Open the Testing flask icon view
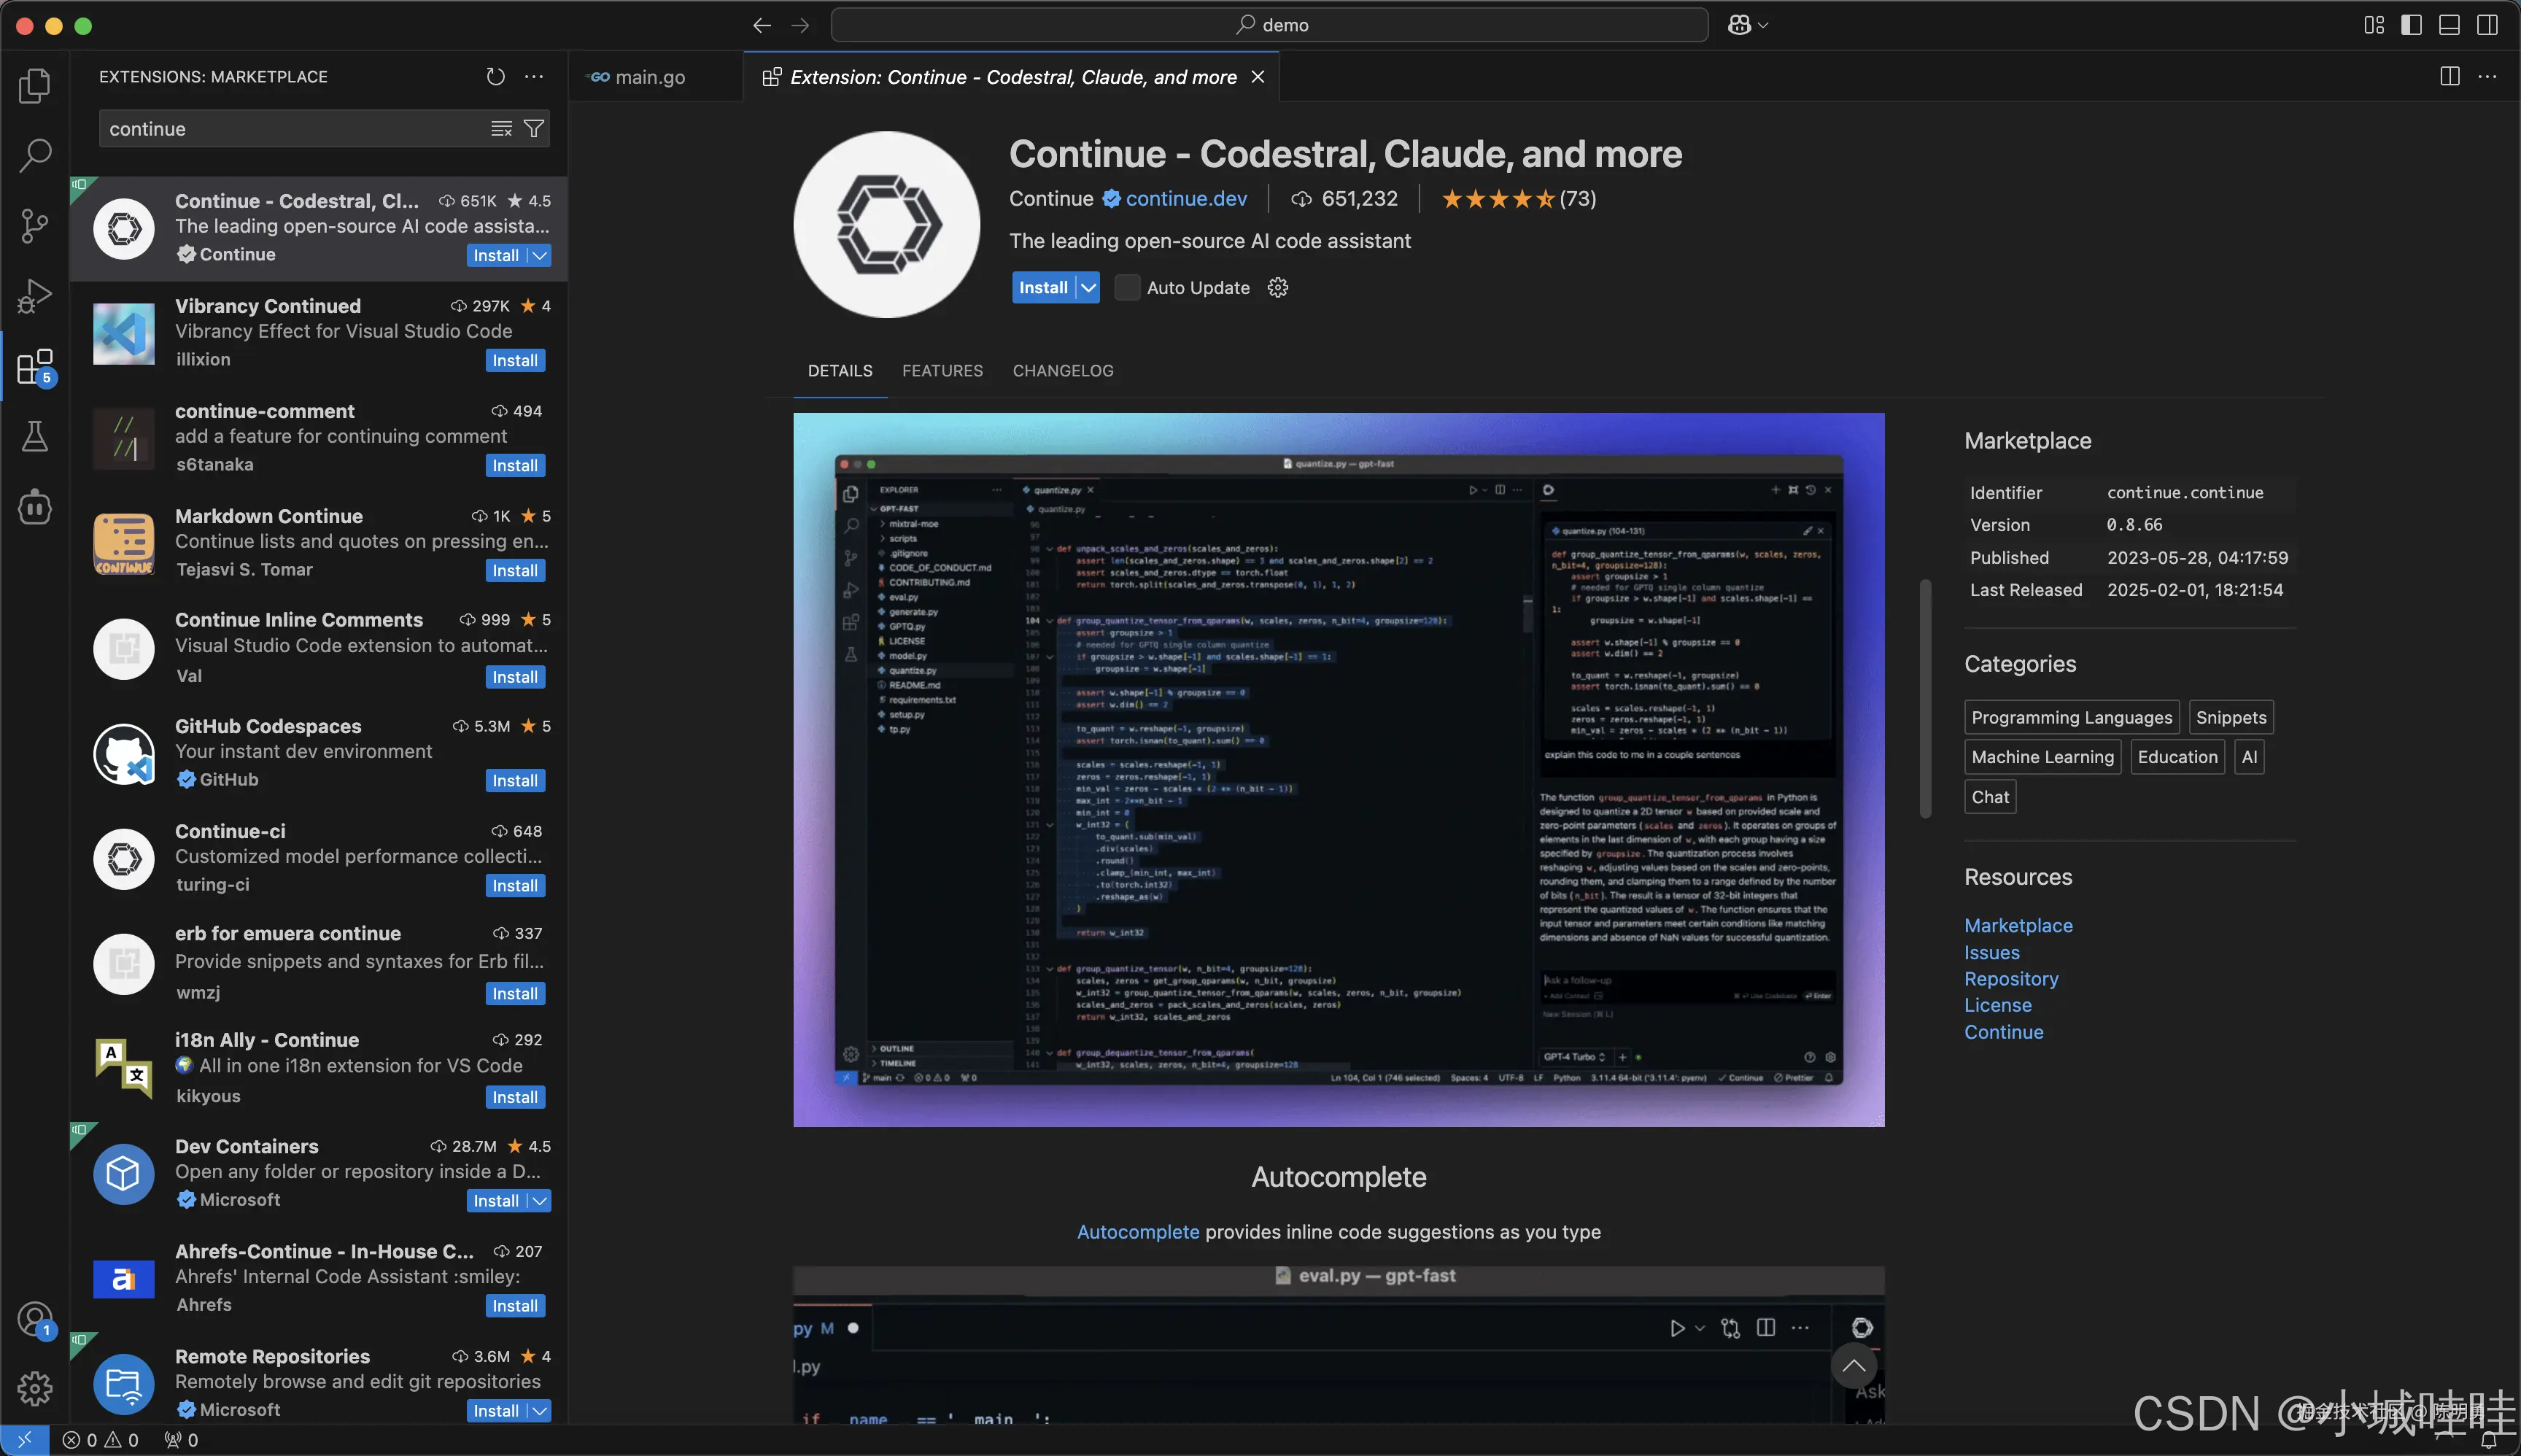 (35, 436)
